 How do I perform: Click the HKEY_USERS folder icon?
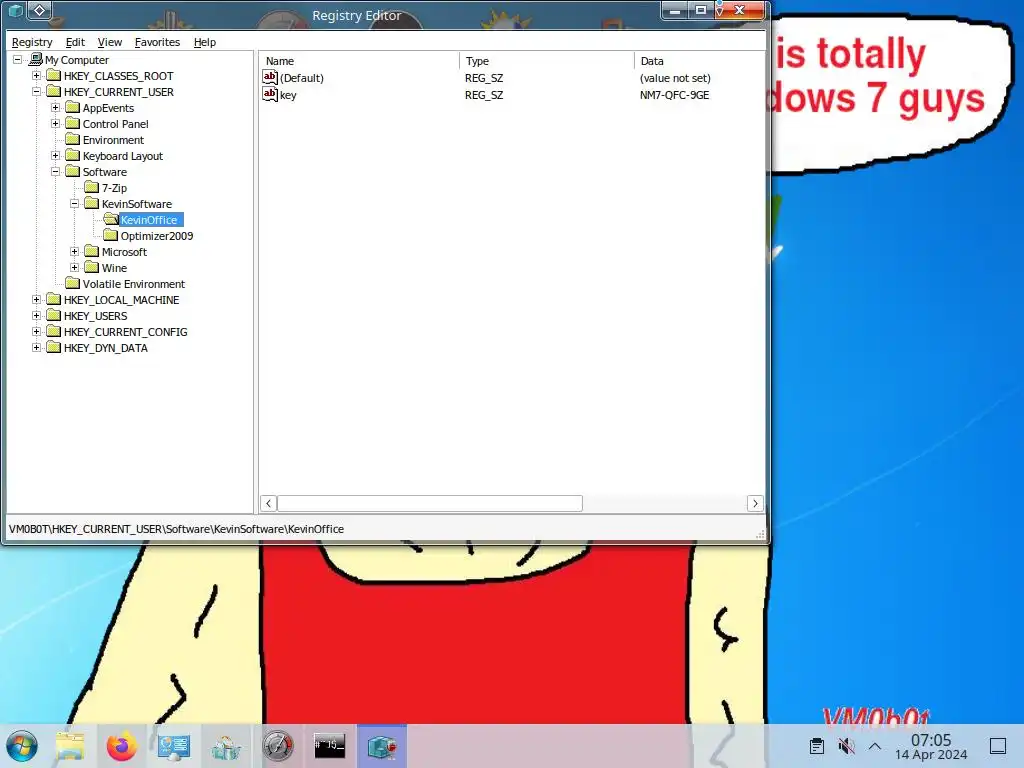pos(54,315)
